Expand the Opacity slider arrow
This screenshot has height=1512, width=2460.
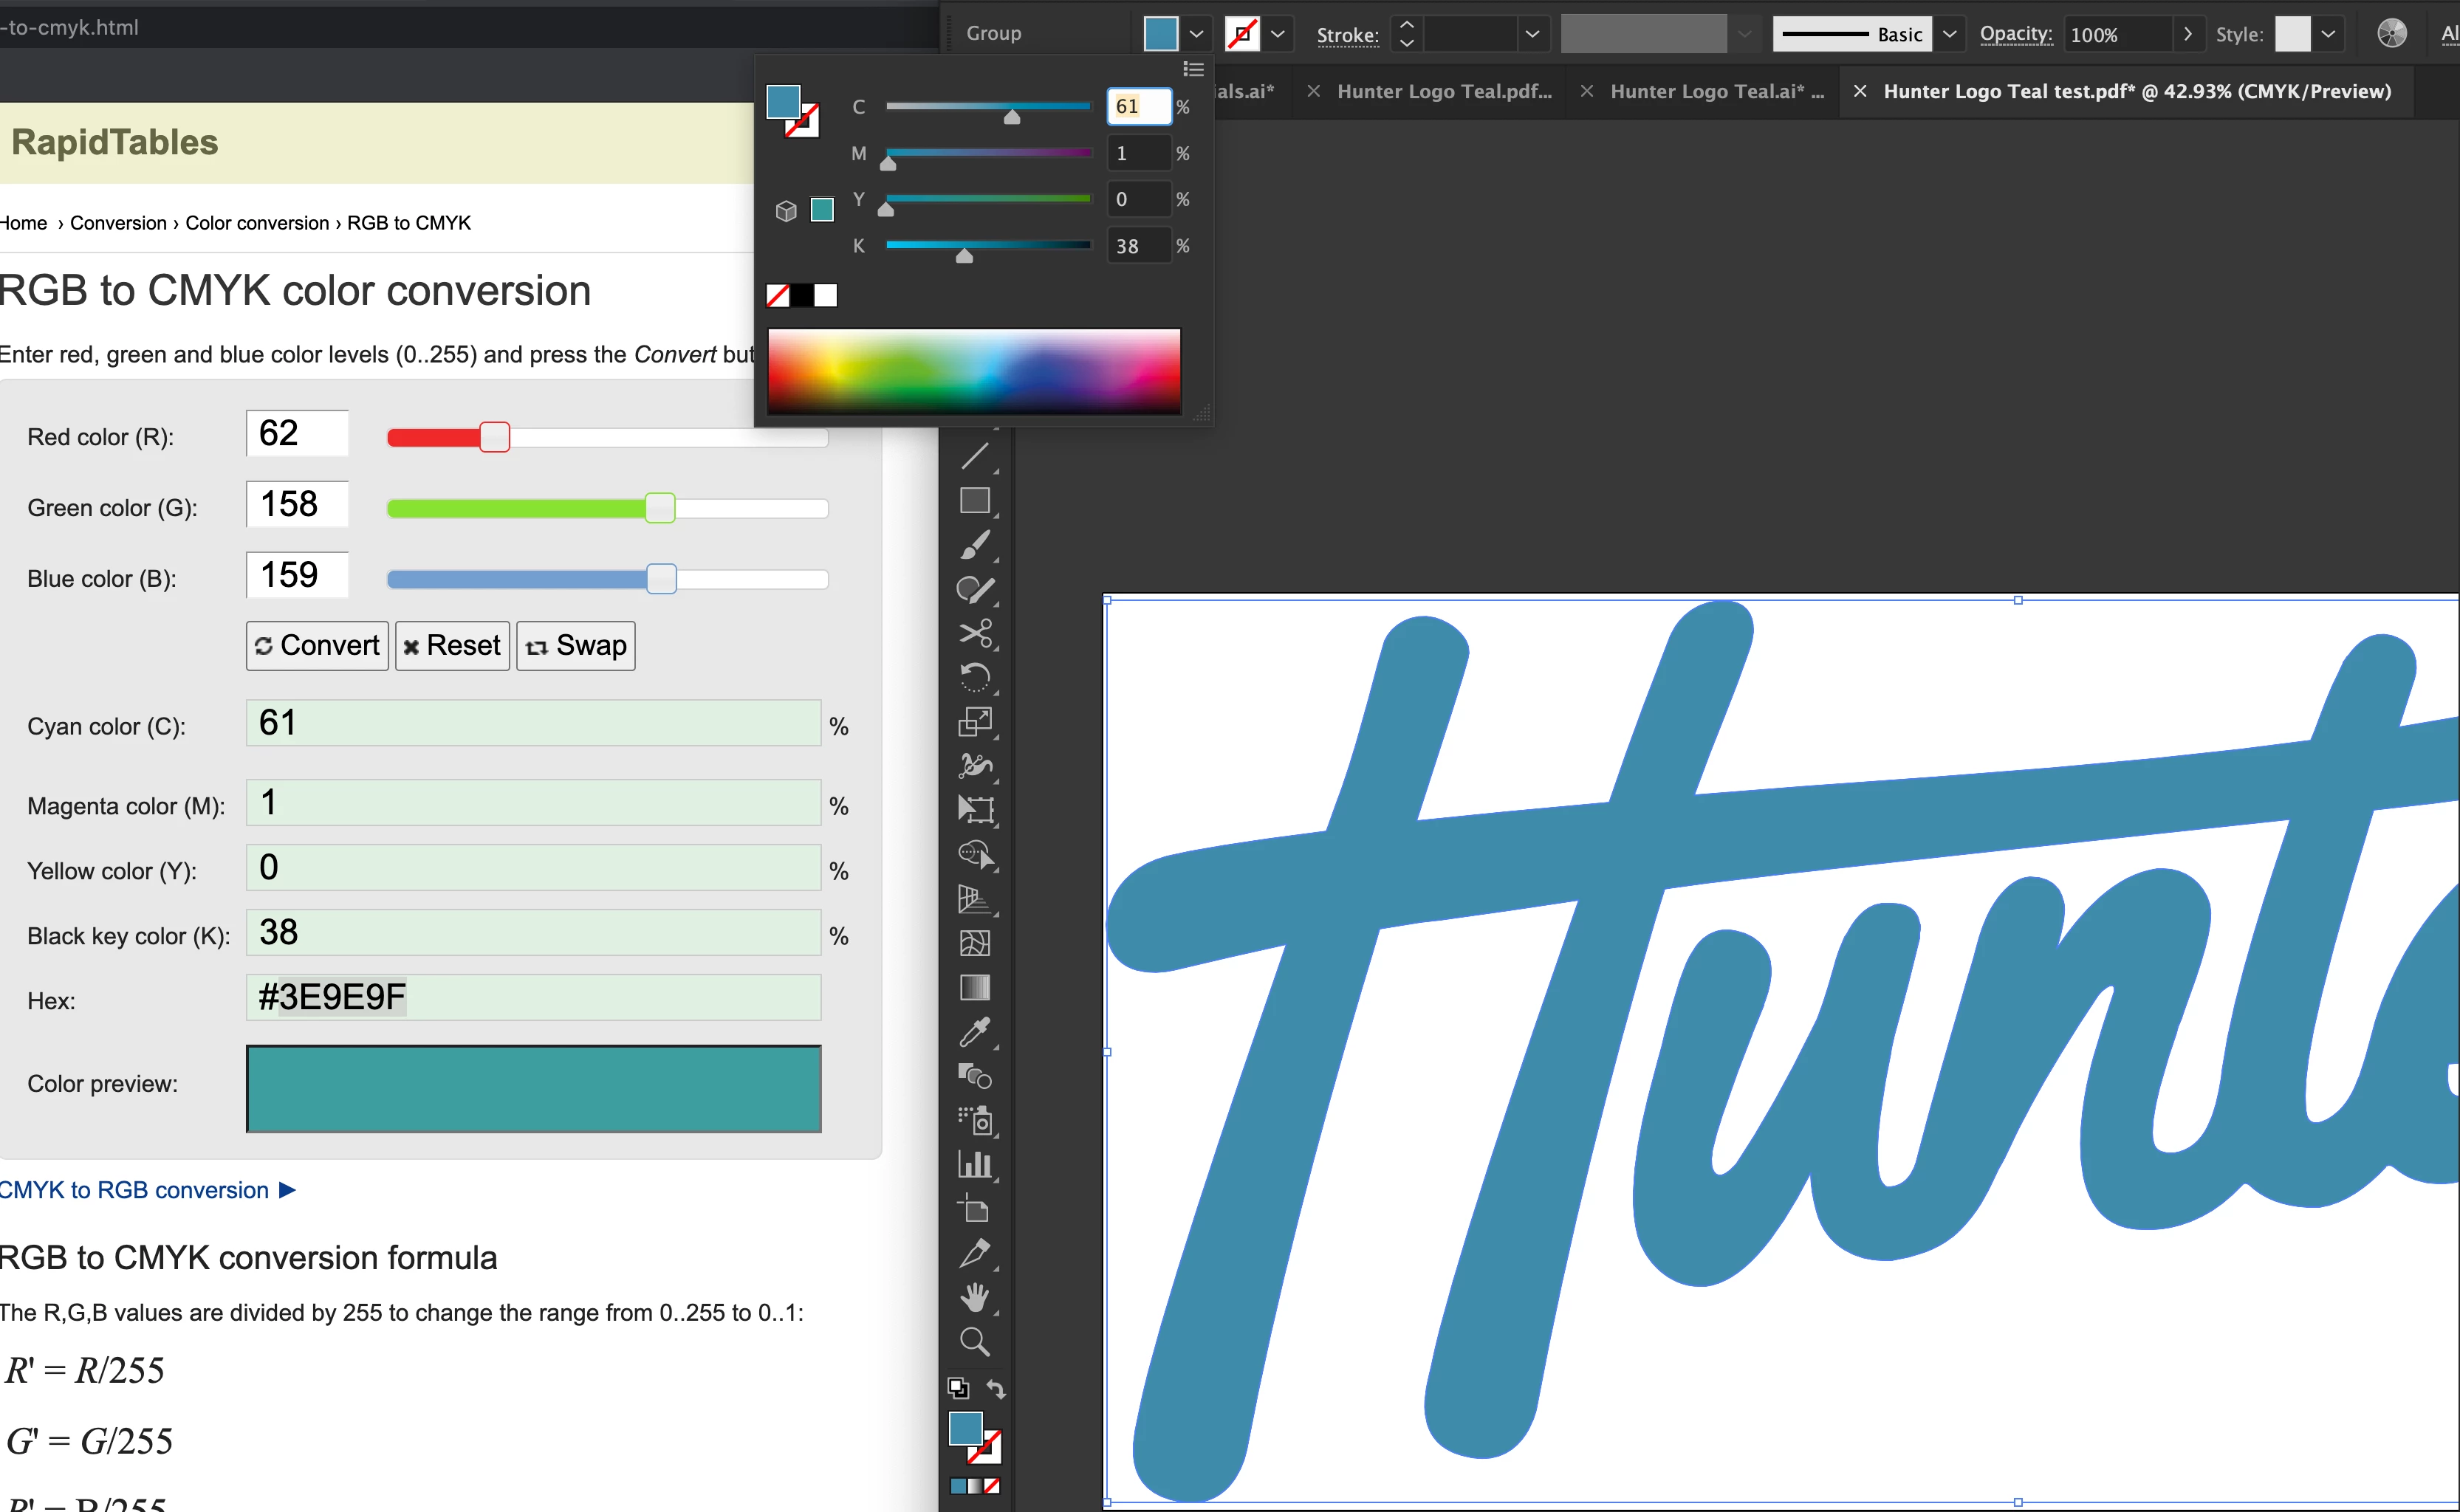pos(2187,33)
